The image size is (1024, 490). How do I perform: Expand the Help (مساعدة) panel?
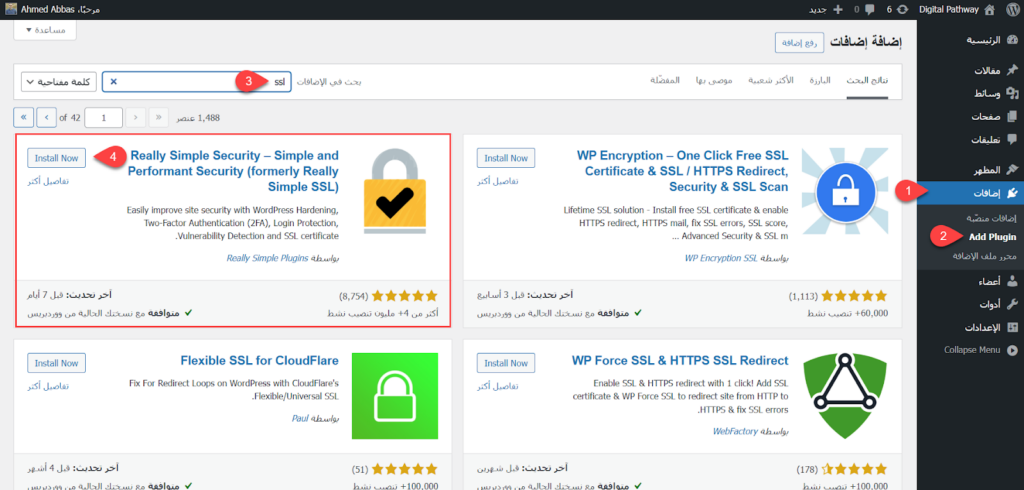[x=47, y=30]
